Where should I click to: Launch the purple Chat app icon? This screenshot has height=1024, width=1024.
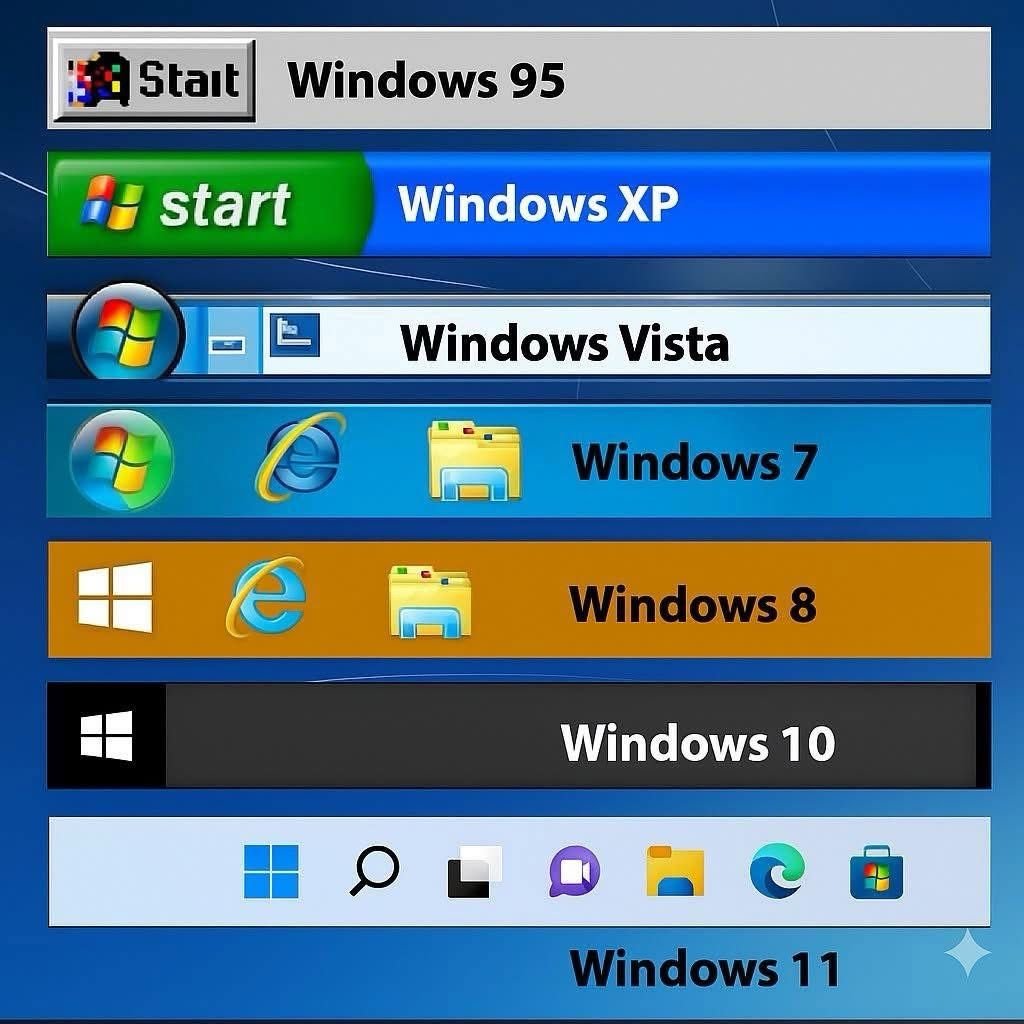pyautogui.click(x=574, y=871)
